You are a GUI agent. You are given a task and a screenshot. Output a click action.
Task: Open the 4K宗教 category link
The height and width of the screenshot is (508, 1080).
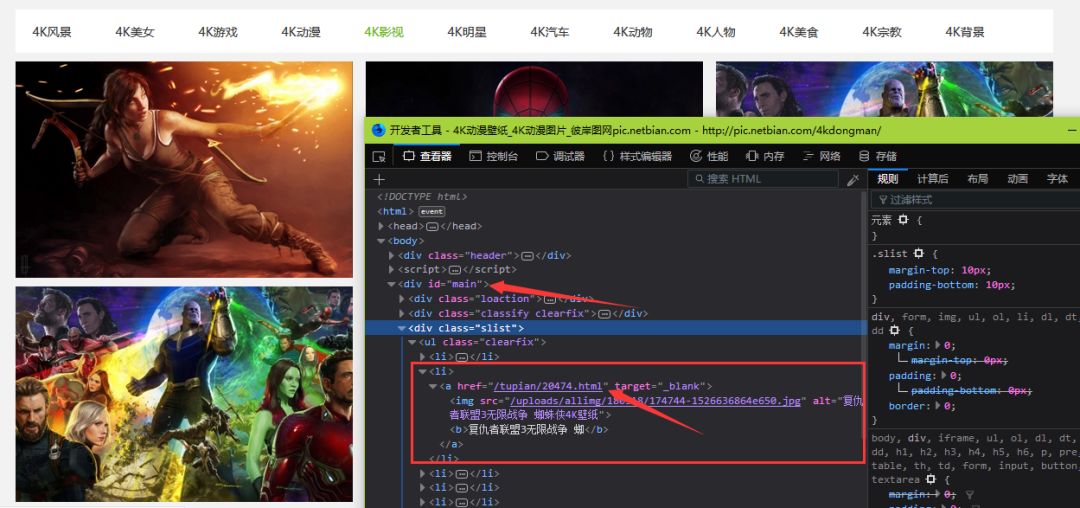point(882,32)
